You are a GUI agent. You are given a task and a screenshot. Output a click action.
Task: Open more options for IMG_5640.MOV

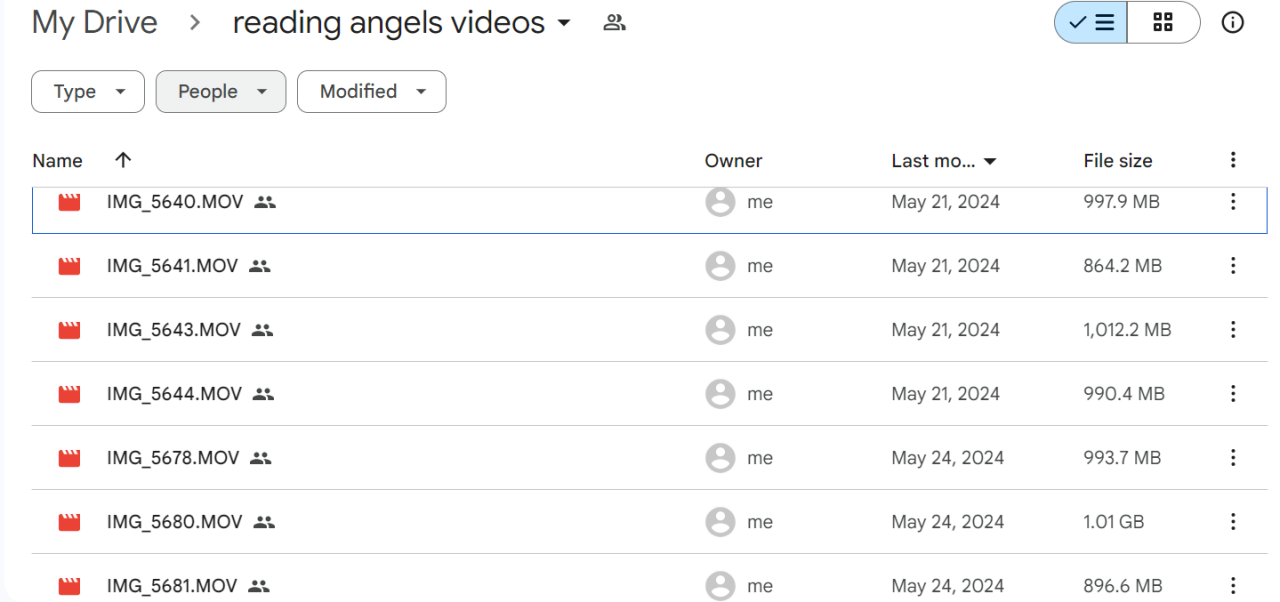click(x=1233, y=202)
